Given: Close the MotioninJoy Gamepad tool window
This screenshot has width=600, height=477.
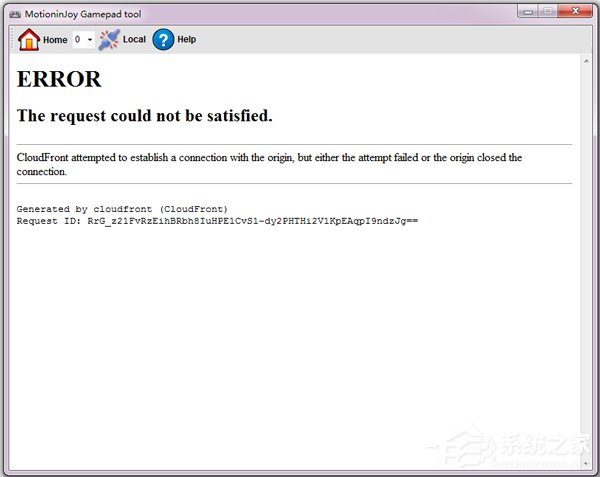Looking at the screenshot, I should coord(575,11).
